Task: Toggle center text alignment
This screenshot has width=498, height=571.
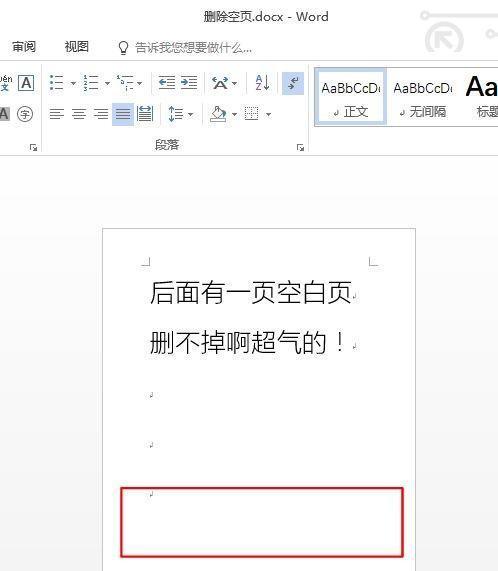Action: pos(79,114)
